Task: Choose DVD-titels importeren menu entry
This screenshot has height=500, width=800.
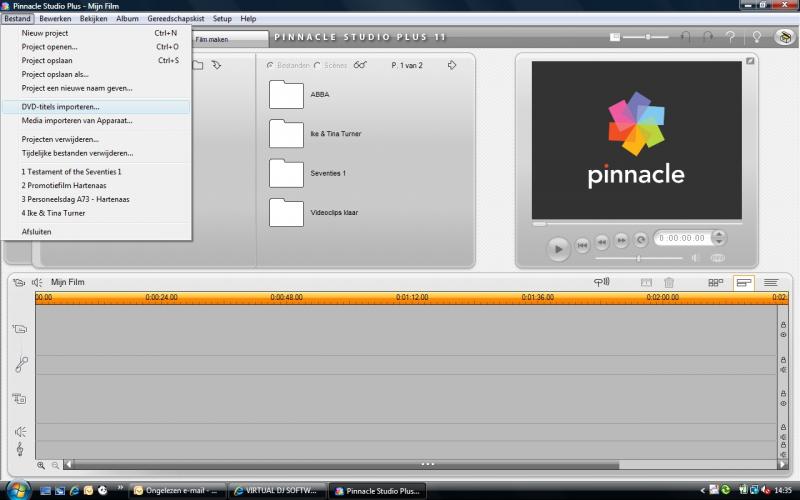Action: [x=96, y=107]
